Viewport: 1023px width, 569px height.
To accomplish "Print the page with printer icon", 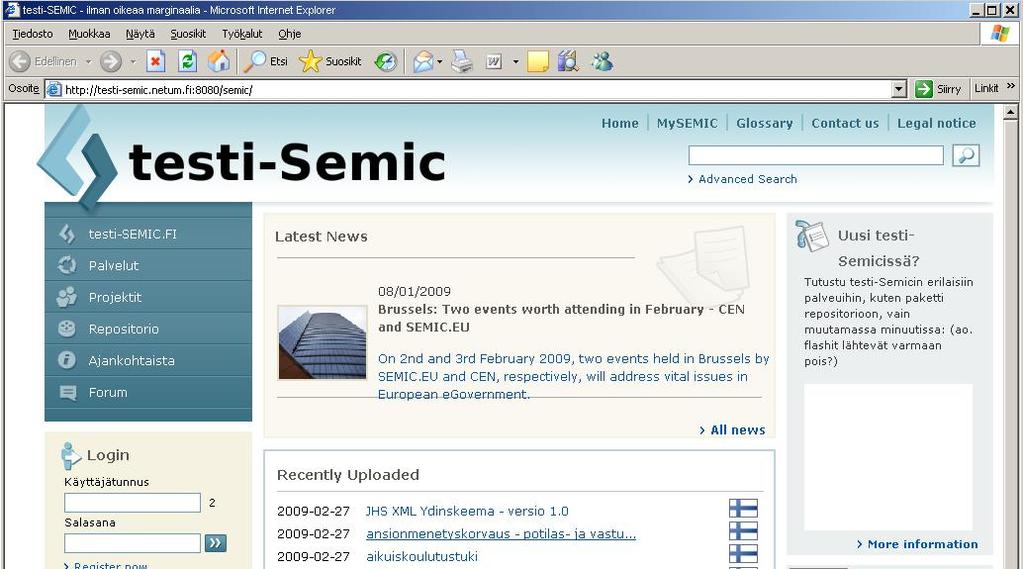I will pos(462,61).
